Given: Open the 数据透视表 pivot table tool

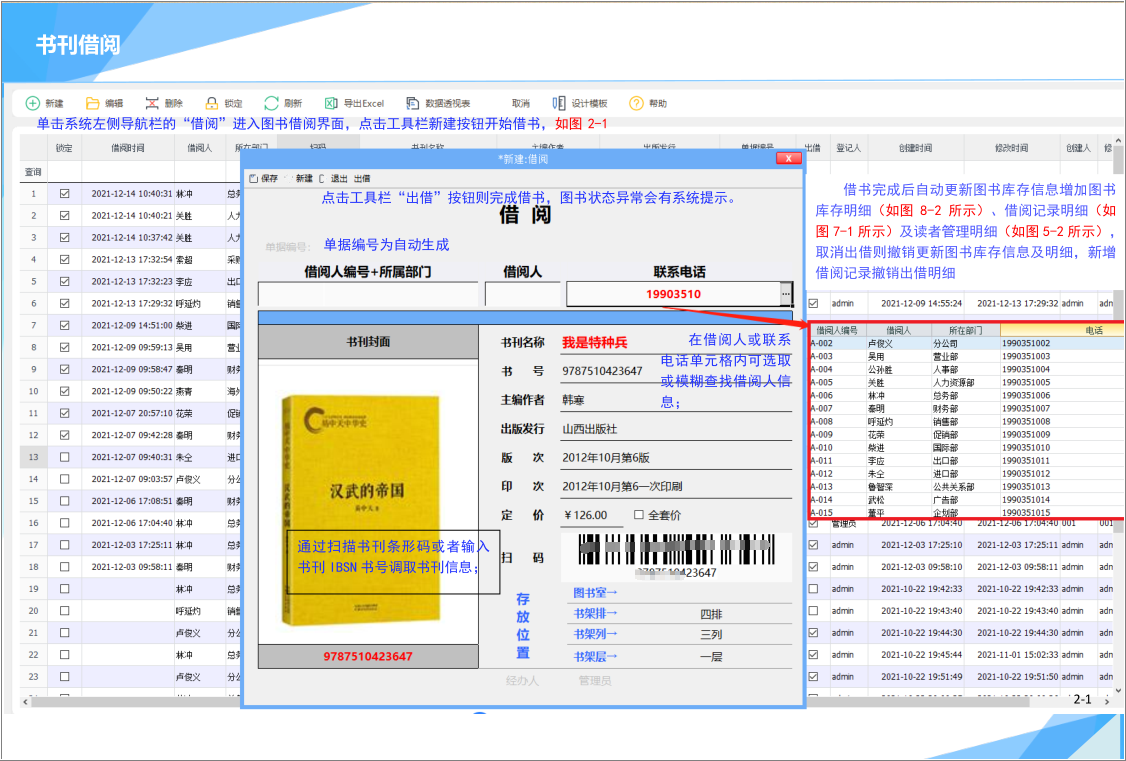Looking at the screenshot, I should [x=412, y=103].
